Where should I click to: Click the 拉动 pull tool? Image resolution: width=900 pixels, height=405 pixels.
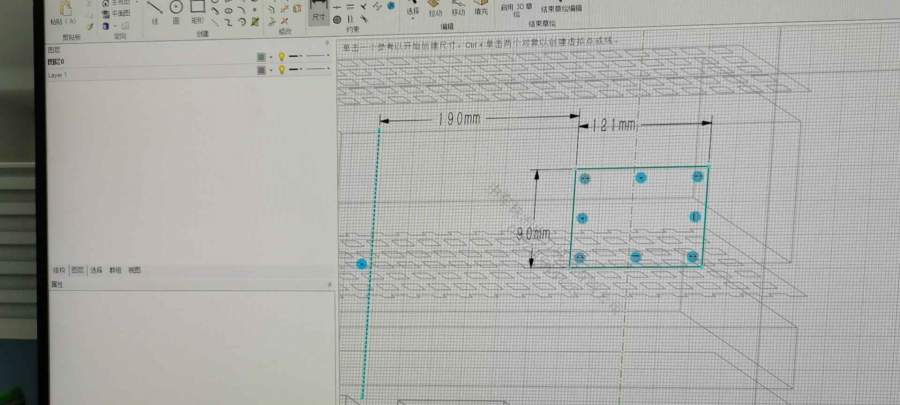pyautogui.click(x=435, y=7)
